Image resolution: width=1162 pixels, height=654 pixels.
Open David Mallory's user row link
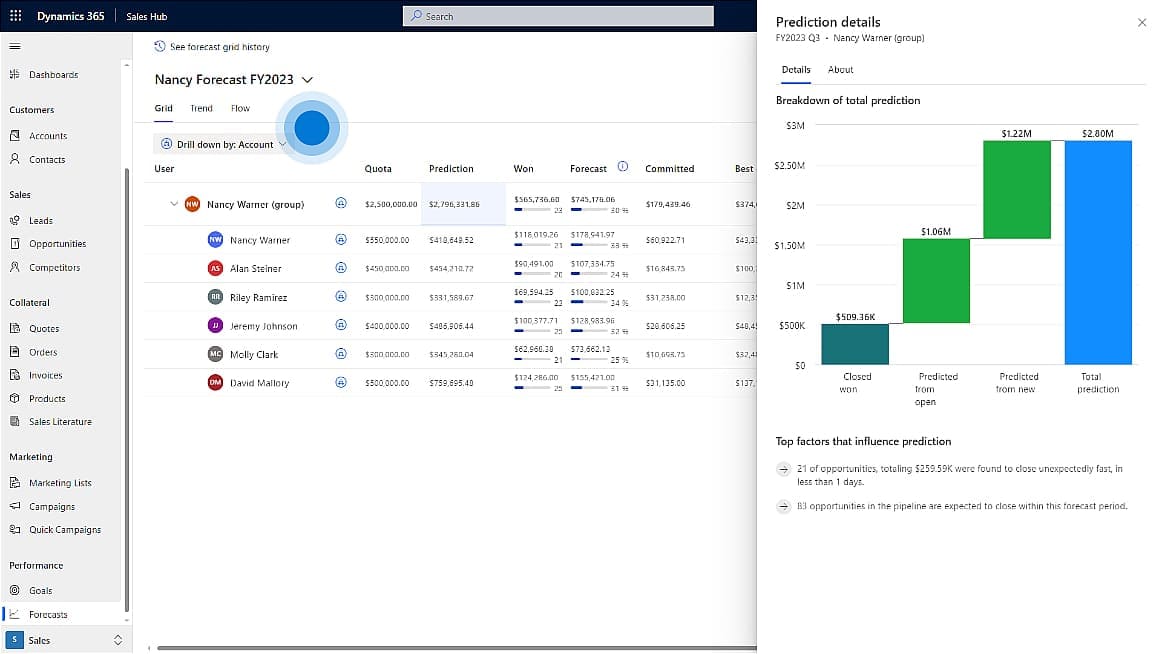tap(259, 383)
